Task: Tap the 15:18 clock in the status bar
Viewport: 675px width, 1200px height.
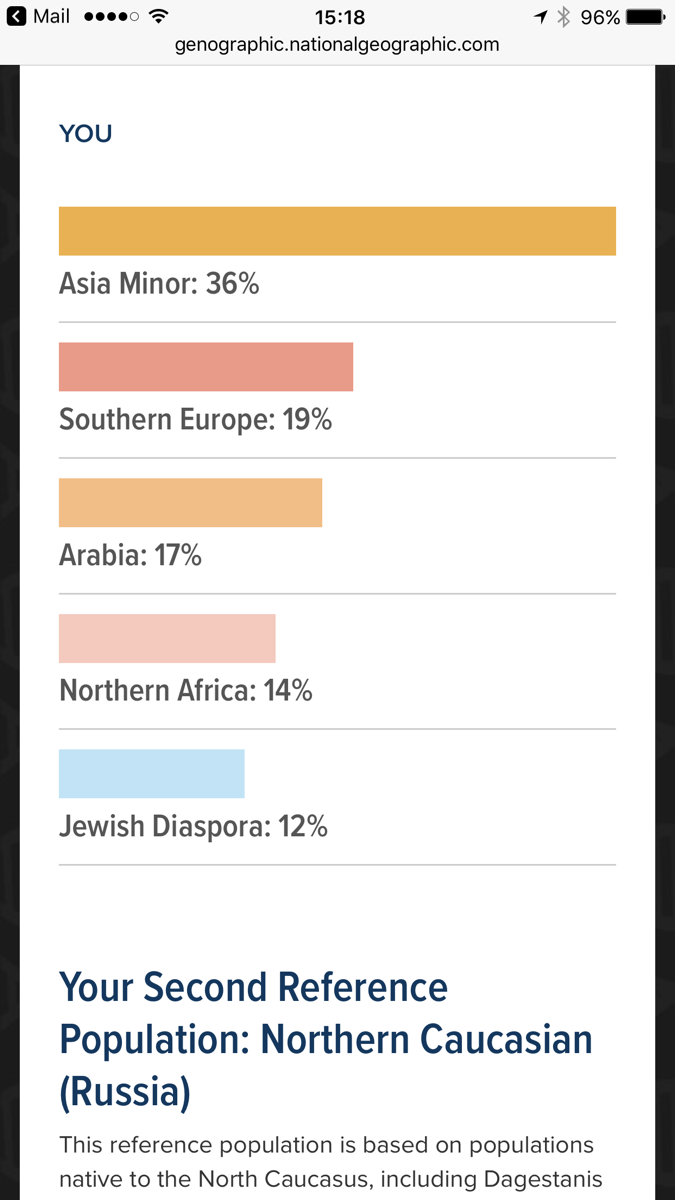Action: pos(339,17)
